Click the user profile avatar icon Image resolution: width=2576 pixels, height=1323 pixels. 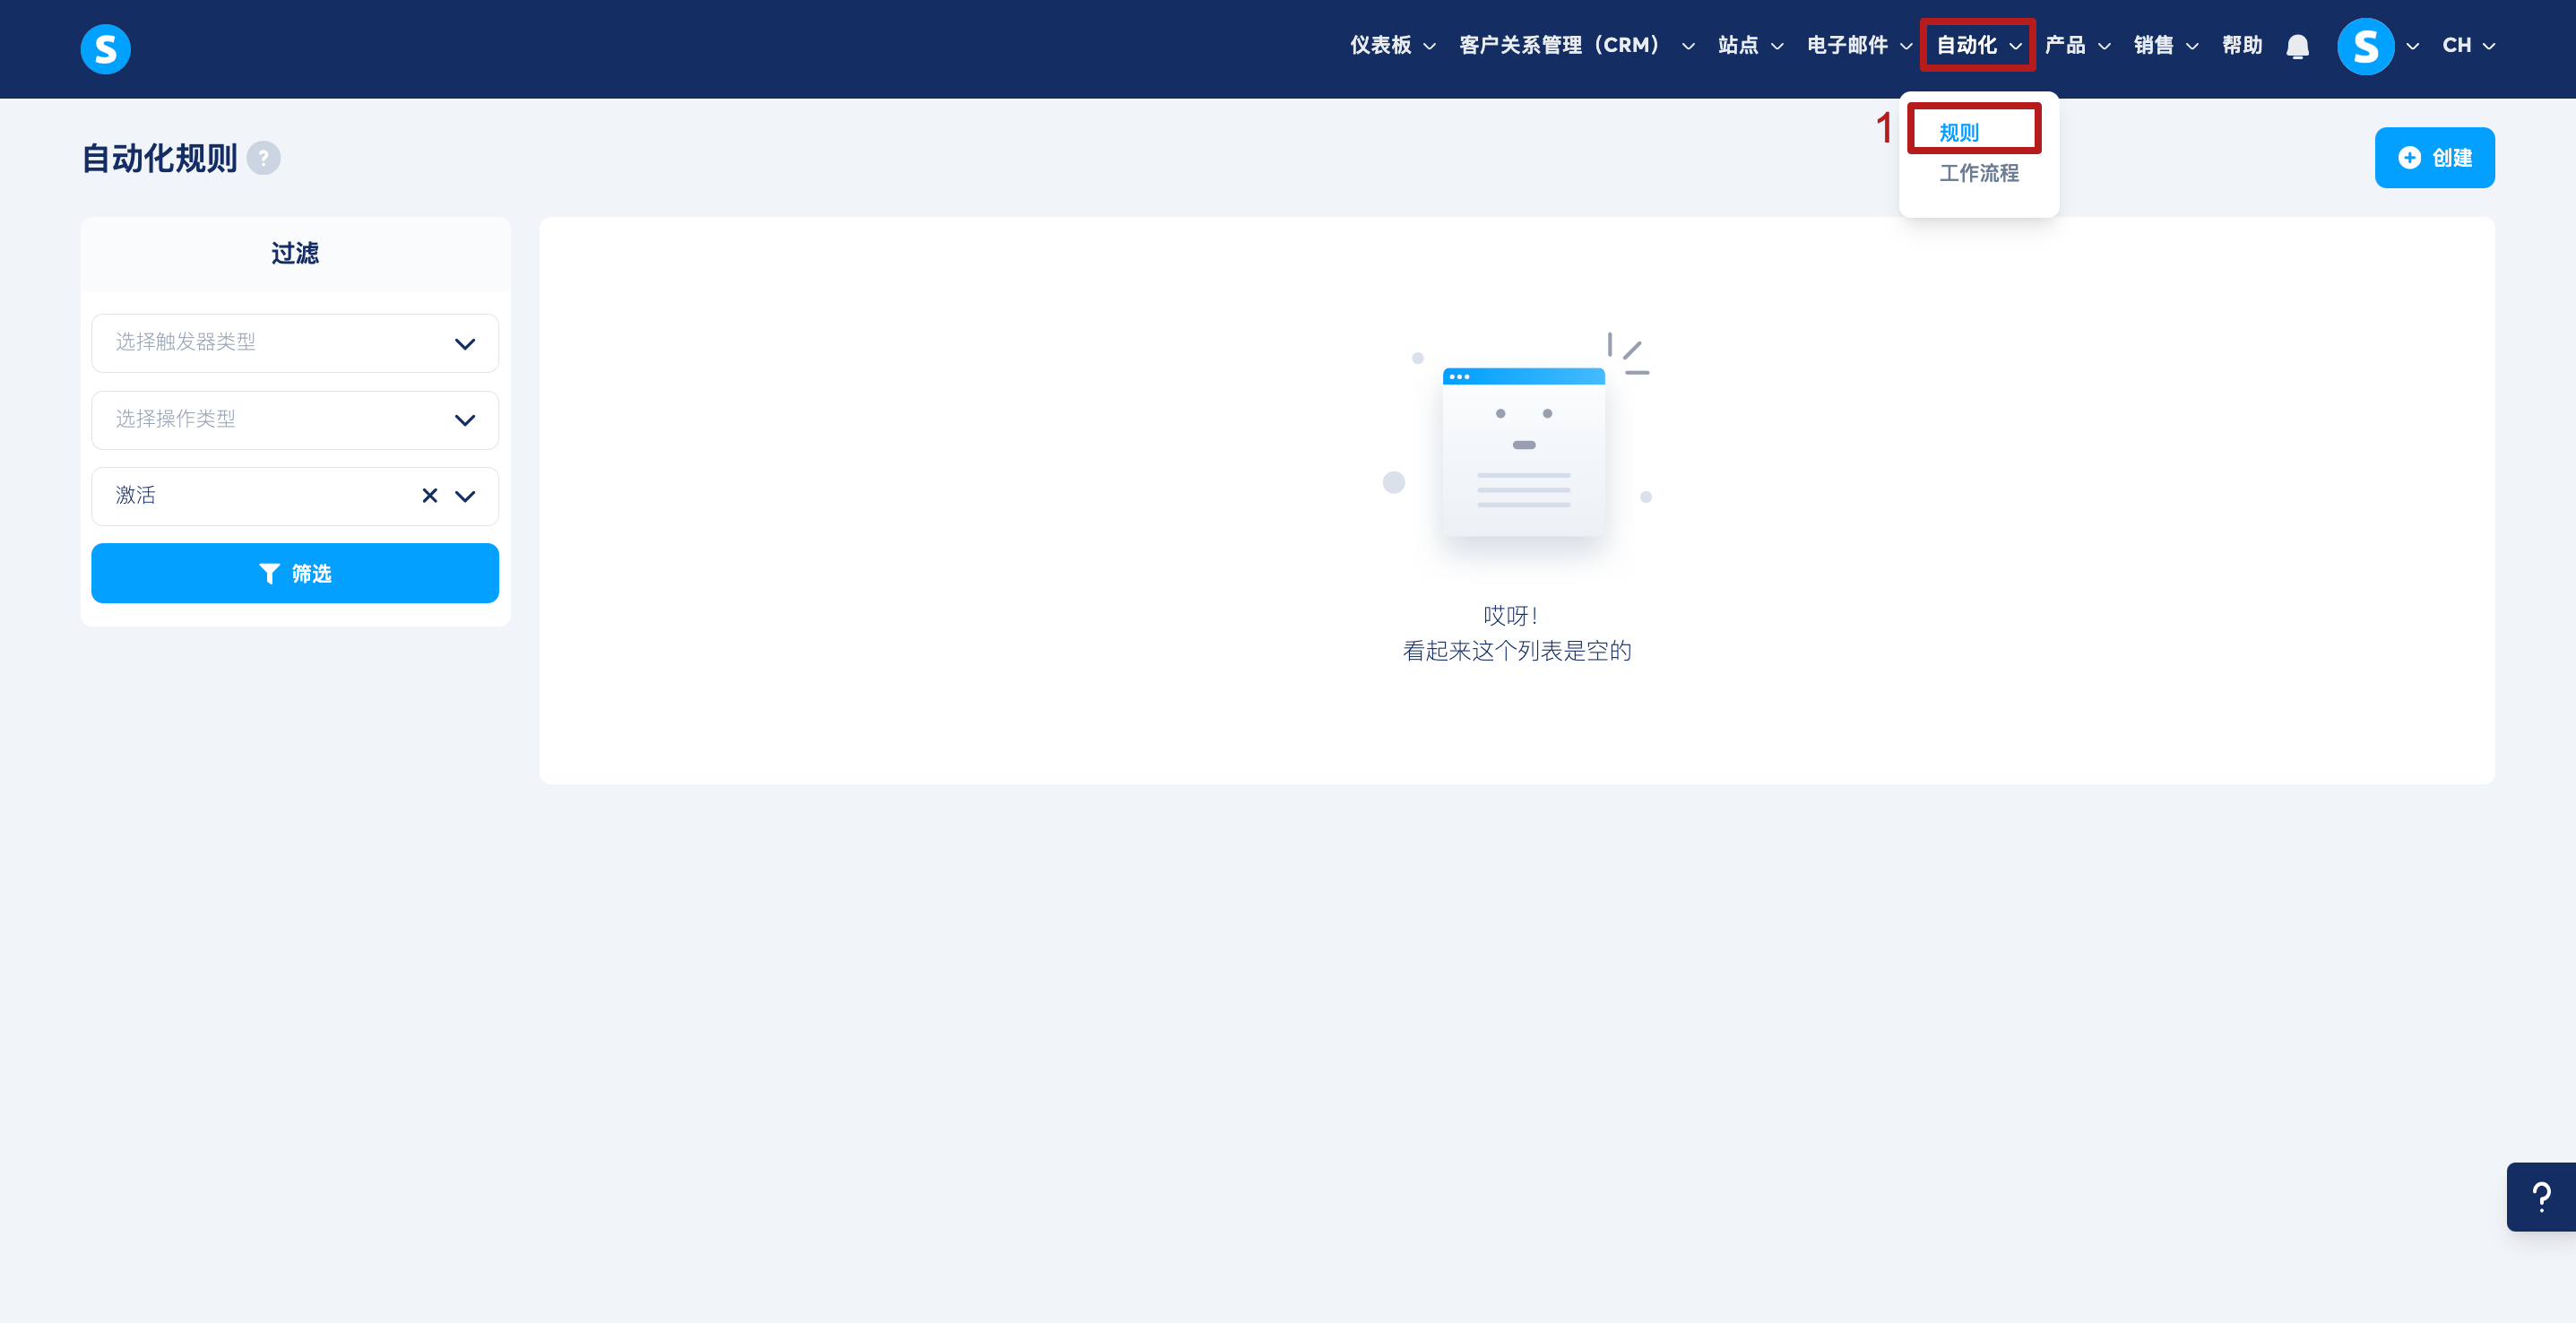(x=2365, y=46)
